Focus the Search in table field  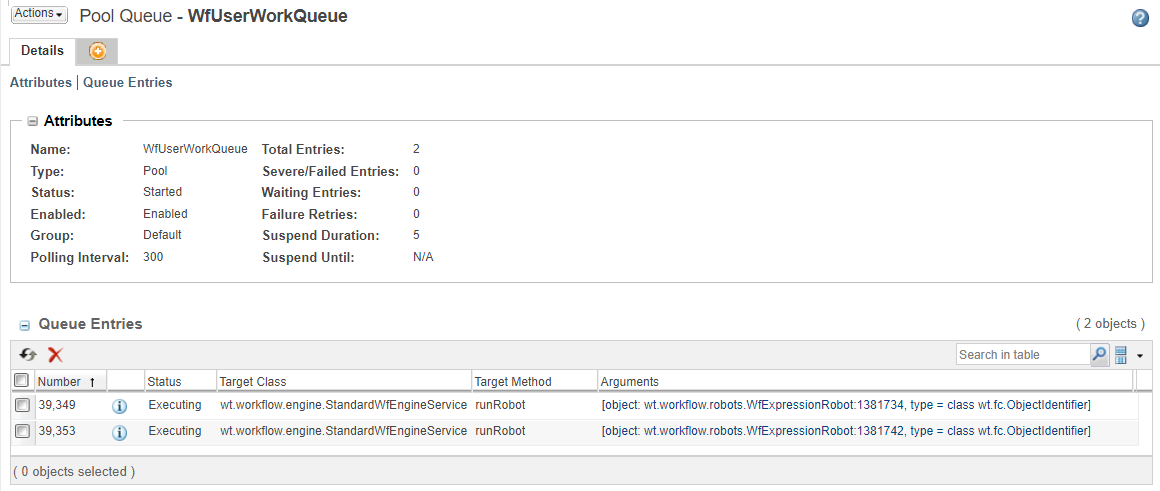[x=1022, y=355]
